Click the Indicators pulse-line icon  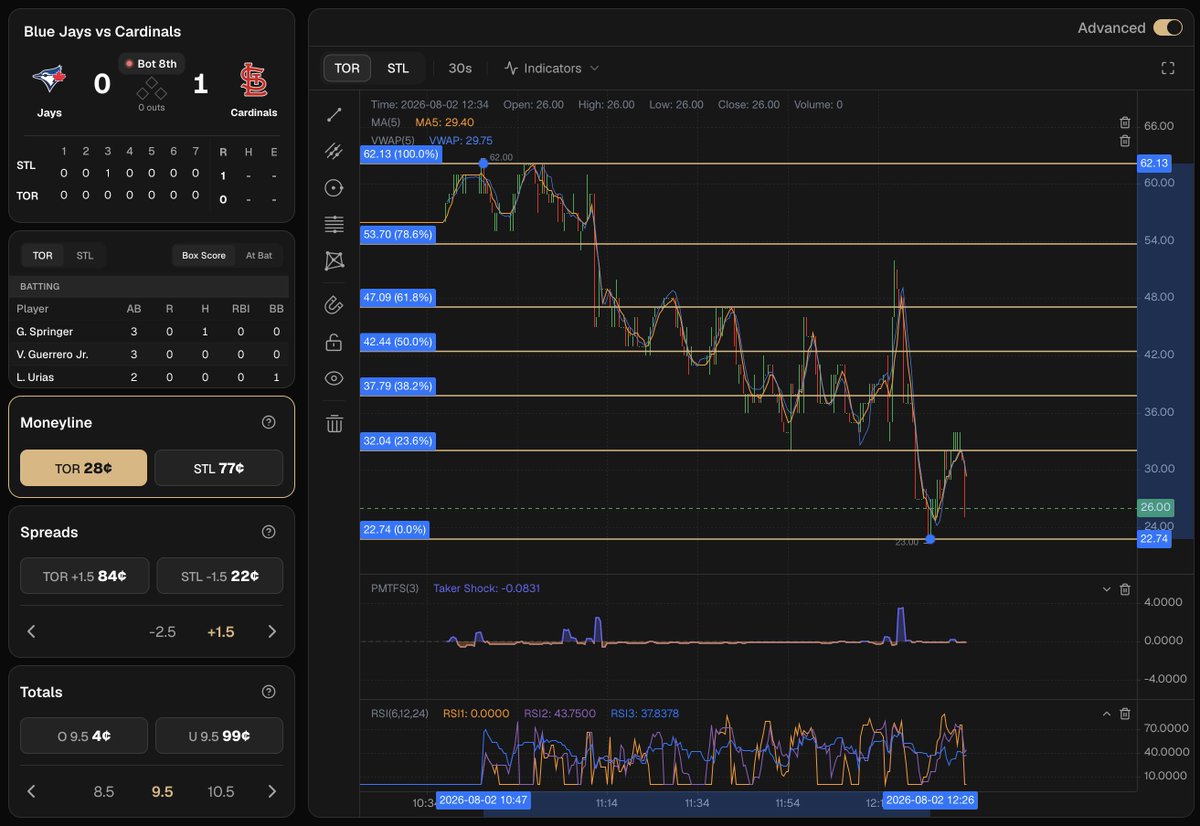[x=511, y=68]
